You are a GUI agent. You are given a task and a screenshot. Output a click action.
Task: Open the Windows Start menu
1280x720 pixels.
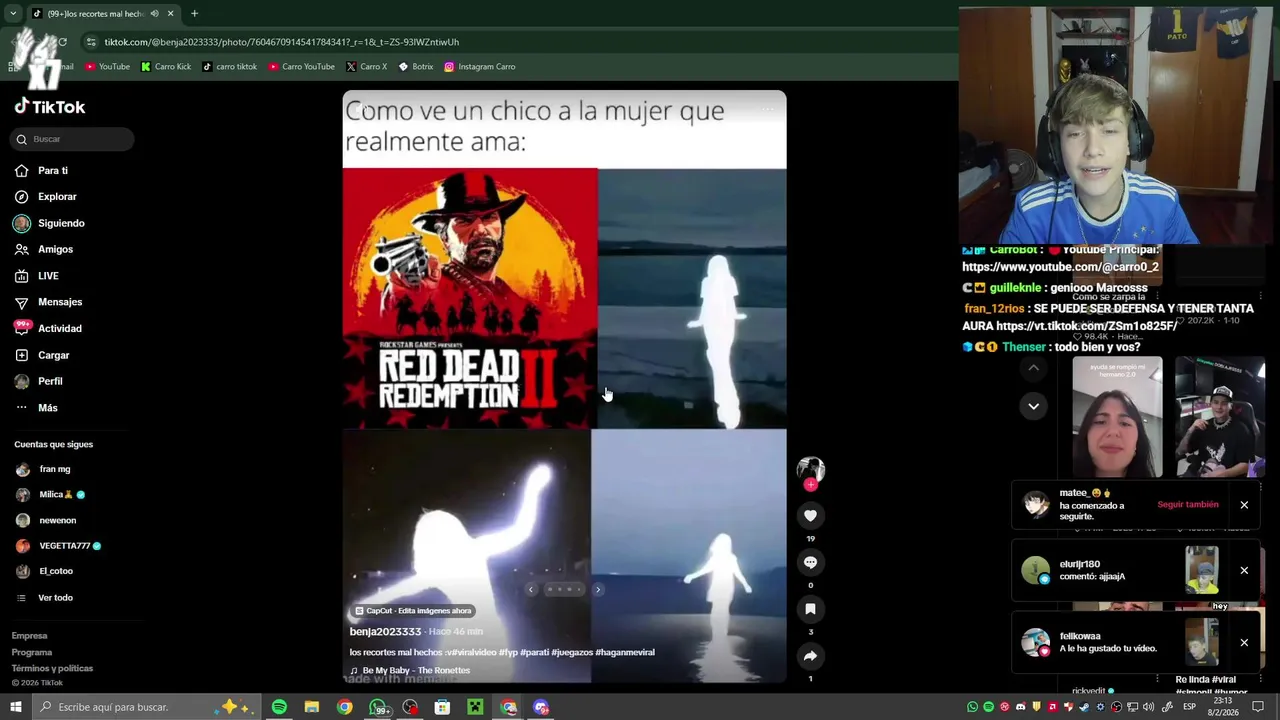tap(15, 707)
